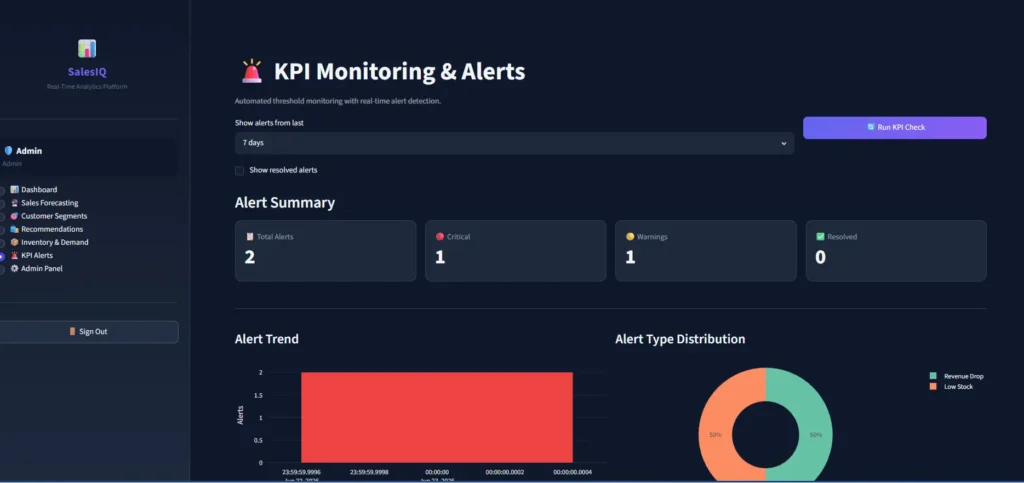Select the Admin Panel radio button

(x=2, y=270)
